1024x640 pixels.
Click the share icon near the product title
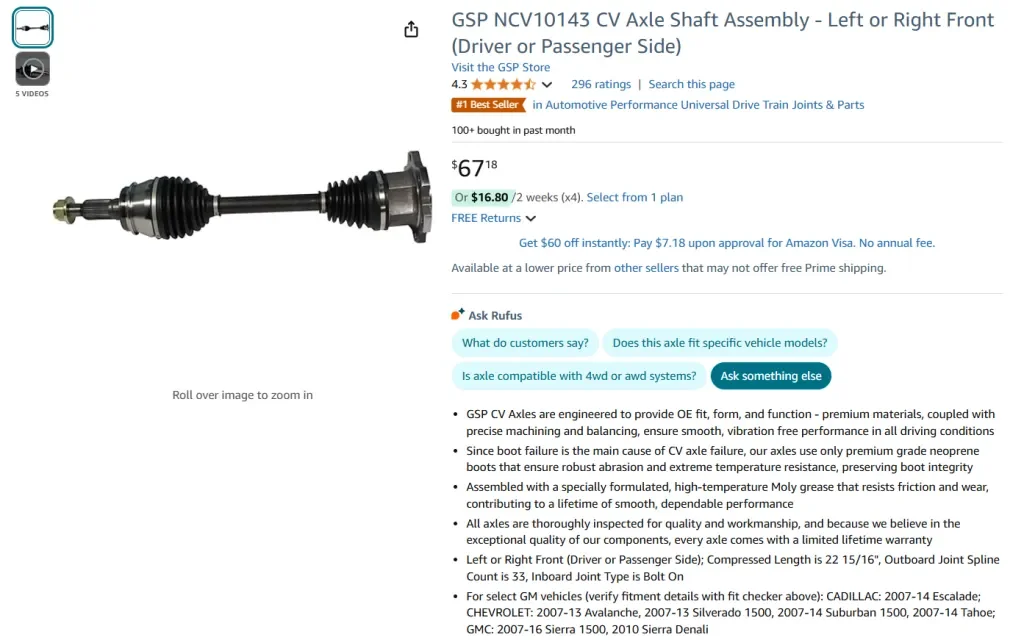[x=411, y=29]
